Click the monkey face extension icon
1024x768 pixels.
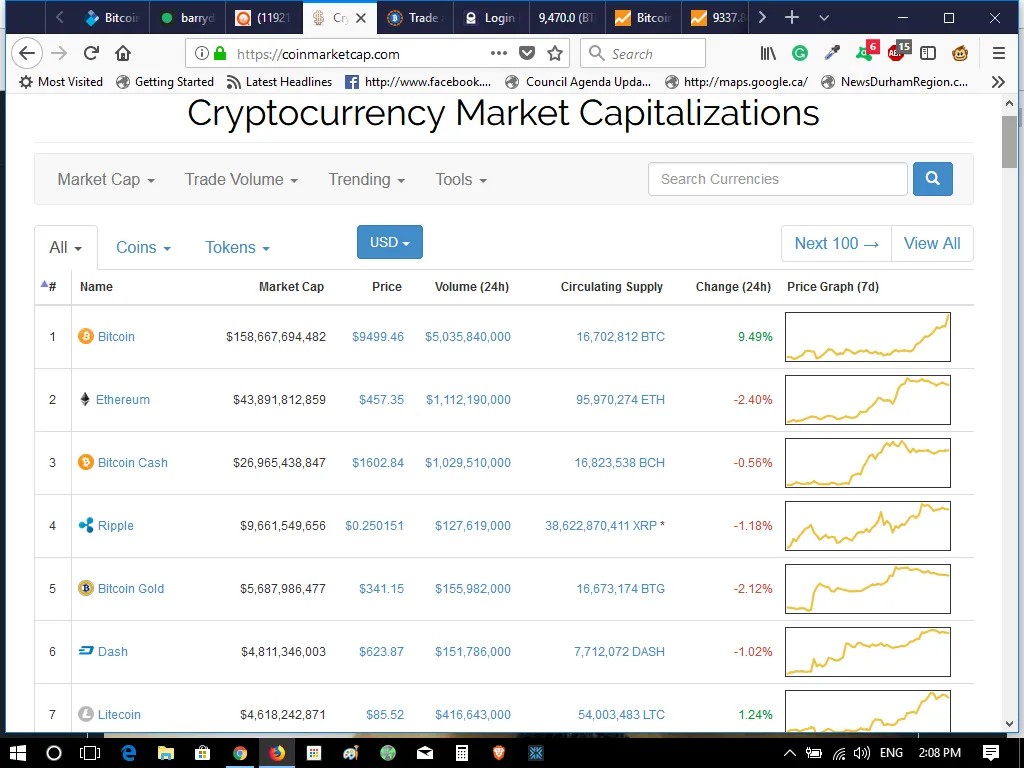click(960, 54)
